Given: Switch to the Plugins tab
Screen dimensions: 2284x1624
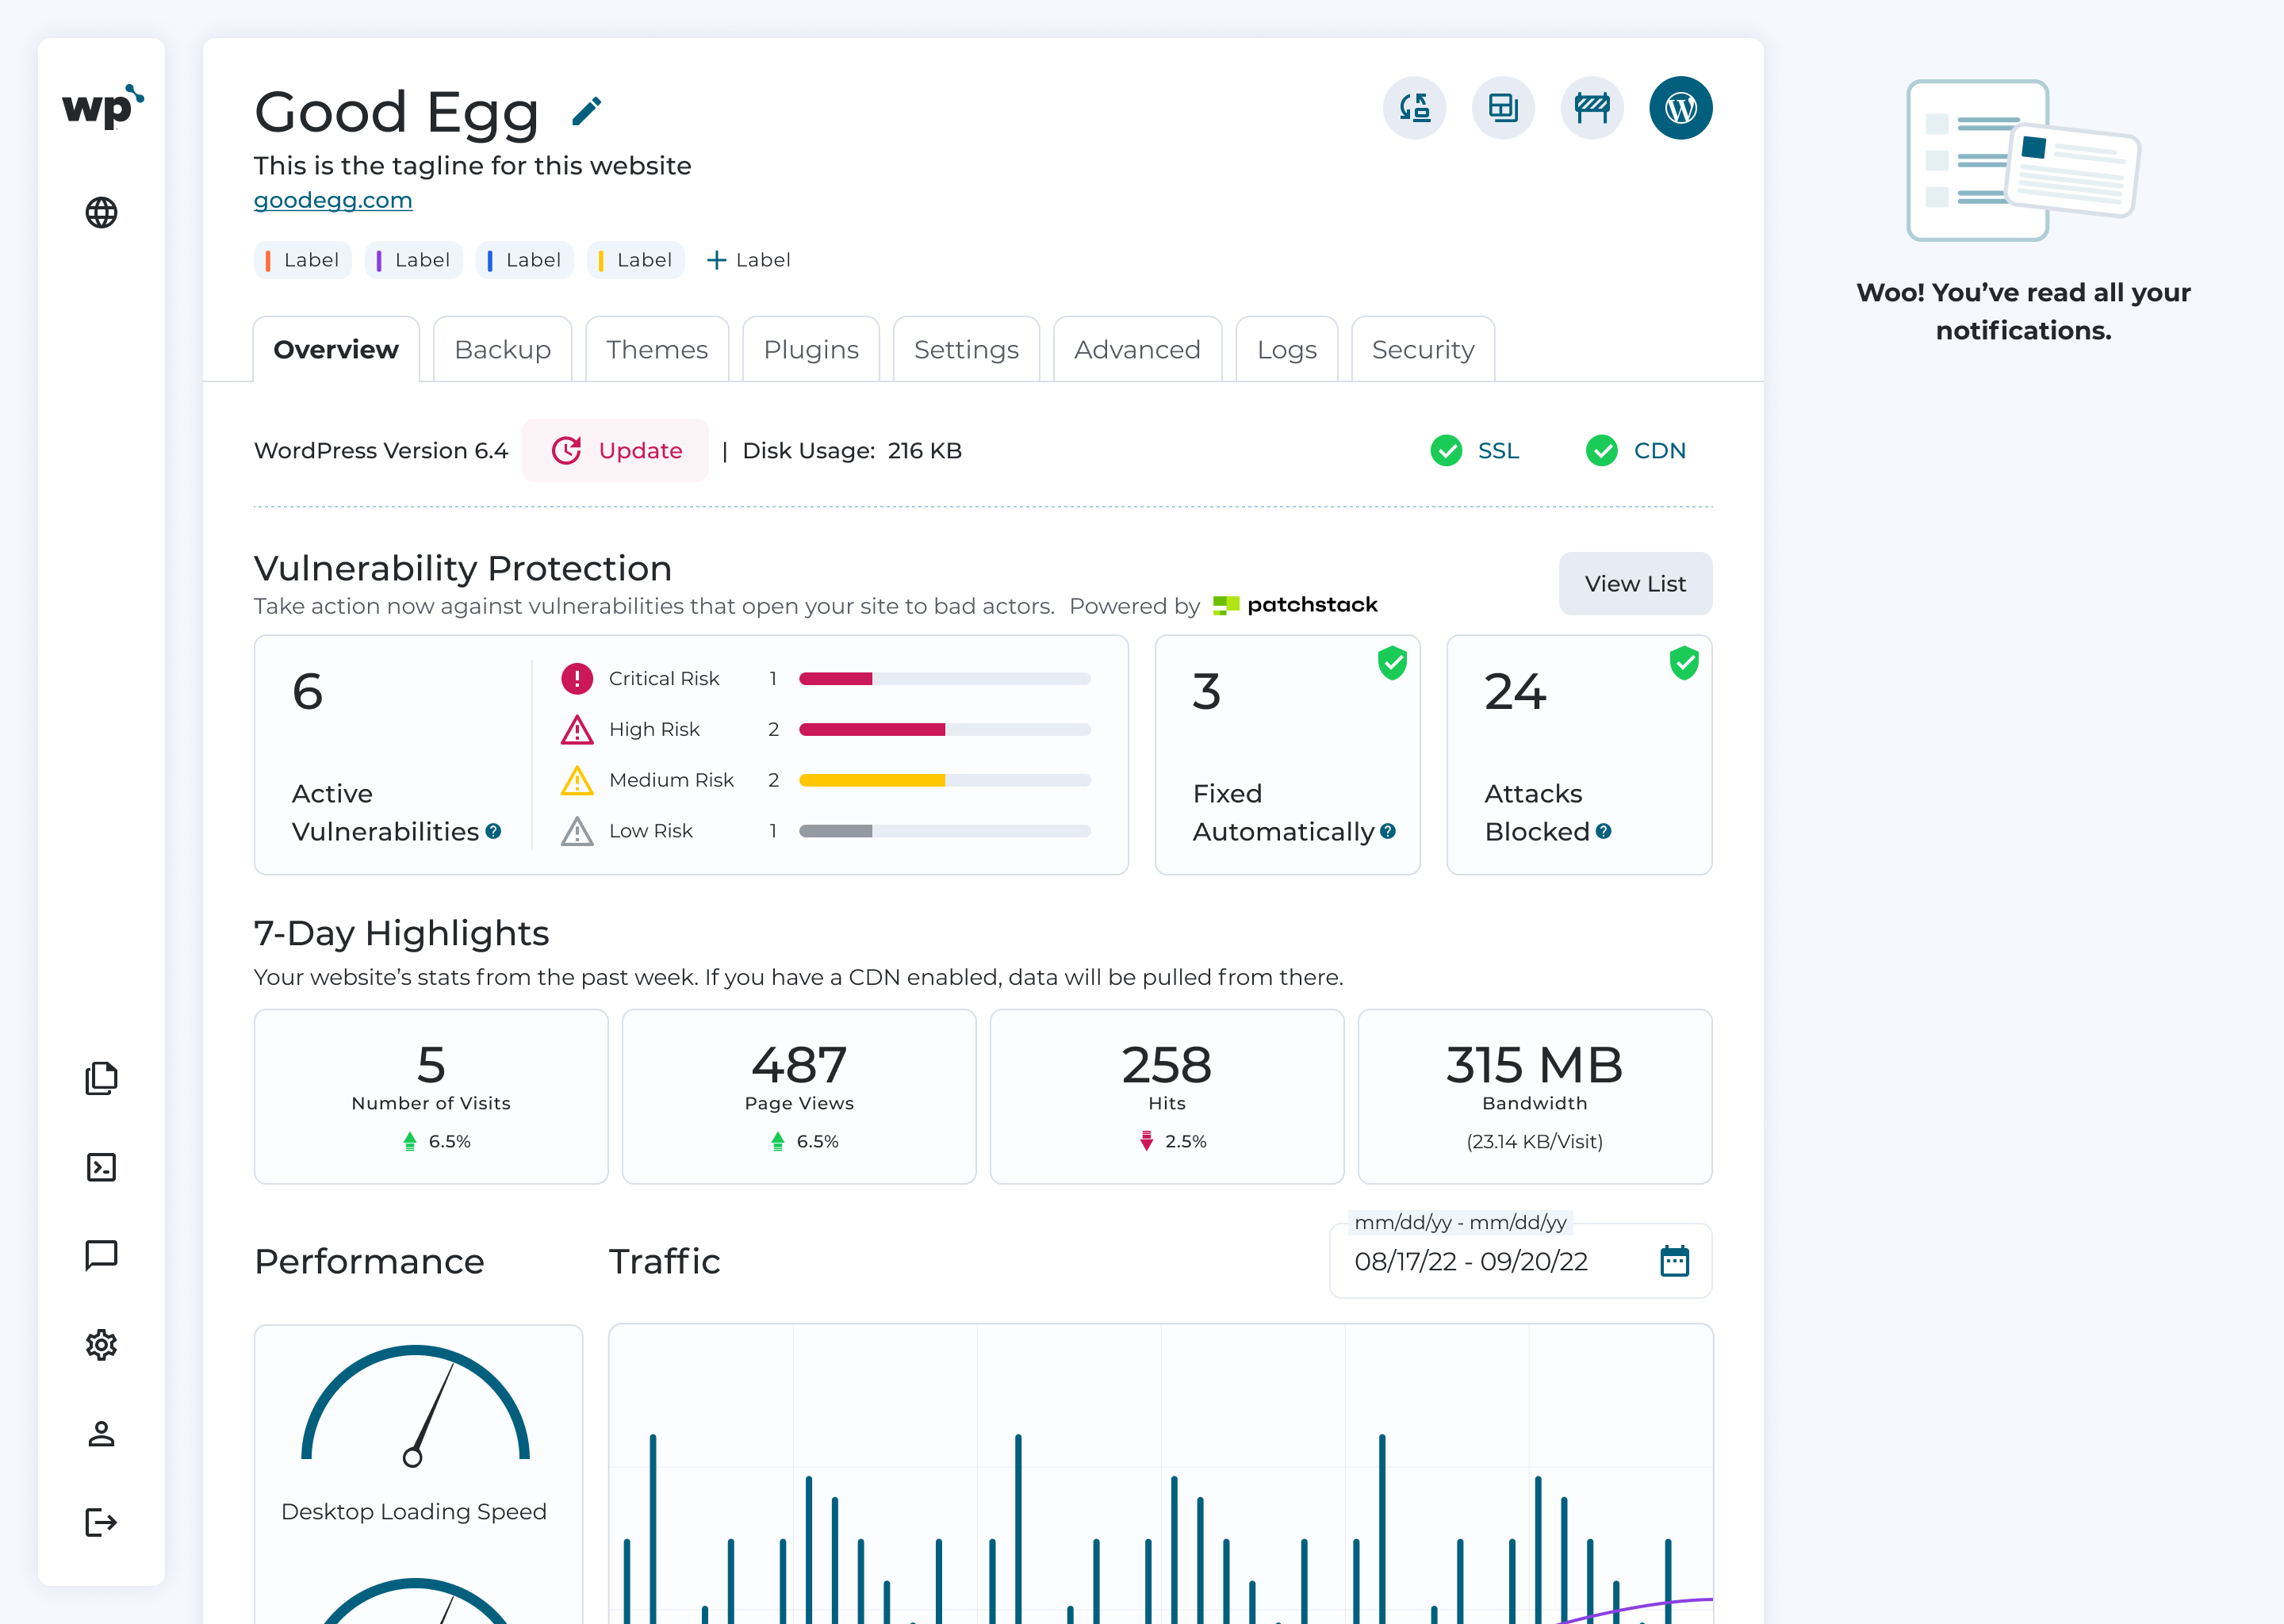Looking at the screenshot, I should click(x=811, y=349).
